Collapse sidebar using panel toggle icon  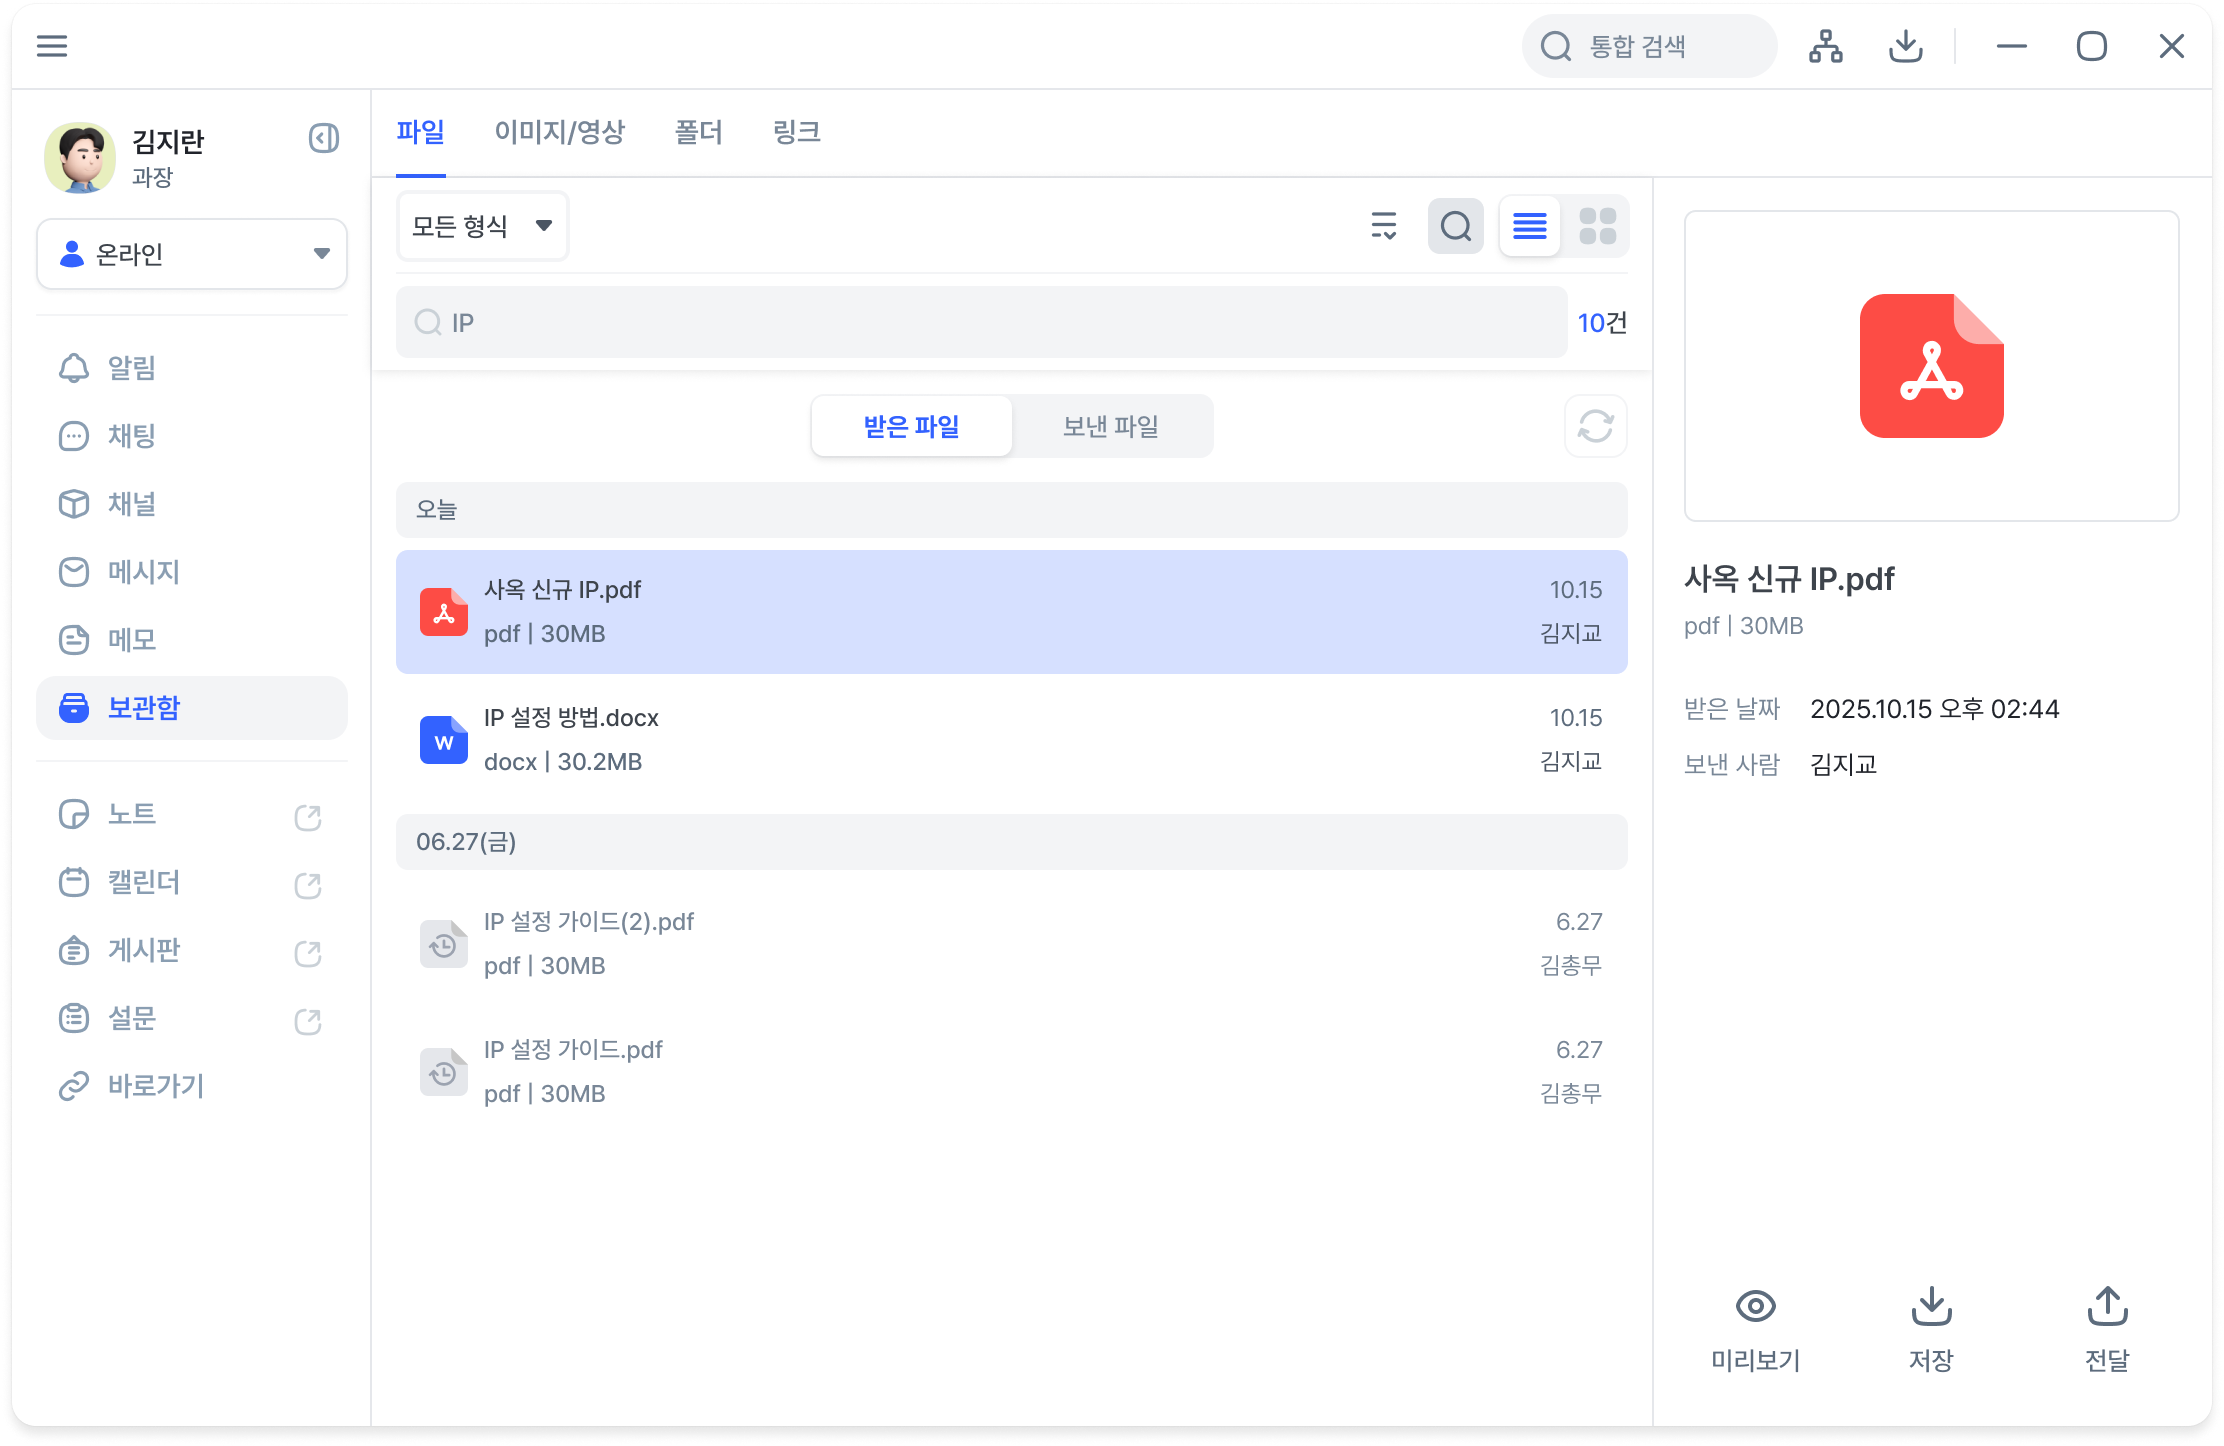pyautogui.click(x=323, y=138)
